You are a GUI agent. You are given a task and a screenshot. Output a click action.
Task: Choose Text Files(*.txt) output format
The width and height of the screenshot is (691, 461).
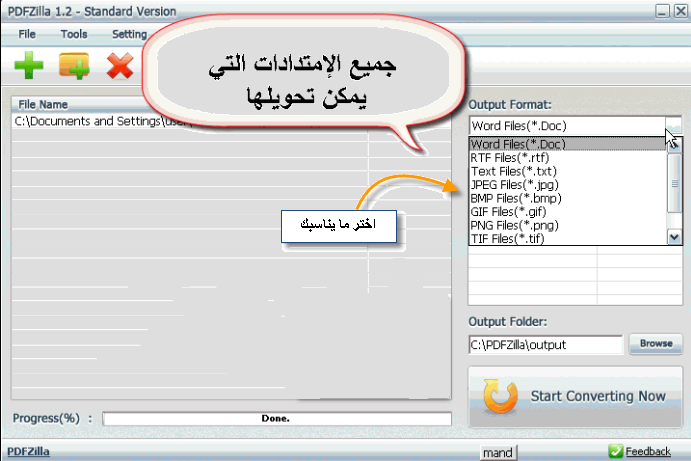(568, 171)
